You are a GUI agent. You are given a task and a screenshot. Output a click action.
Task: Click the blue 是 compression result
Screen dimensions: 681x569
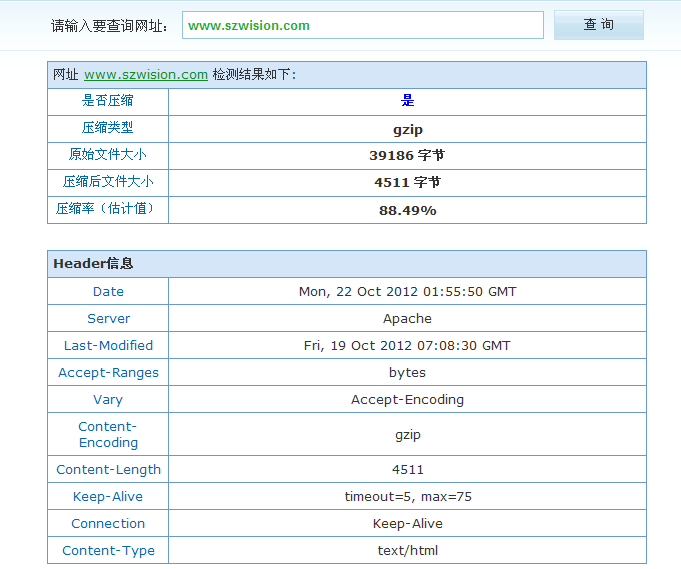point(407,101)
